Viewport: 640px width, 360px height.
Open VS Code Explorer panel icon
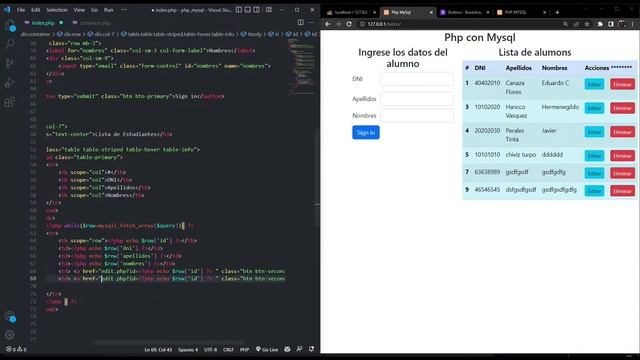[10, 25]
